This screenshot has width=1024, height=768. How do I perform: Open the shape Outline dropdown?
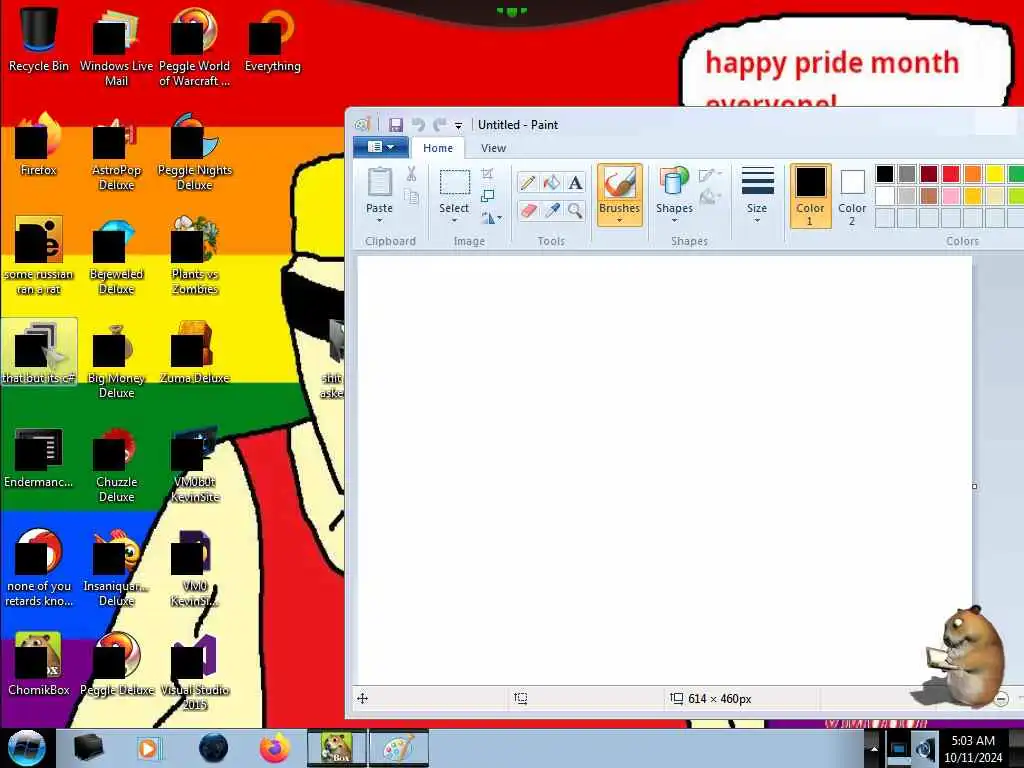click(710, 174)
